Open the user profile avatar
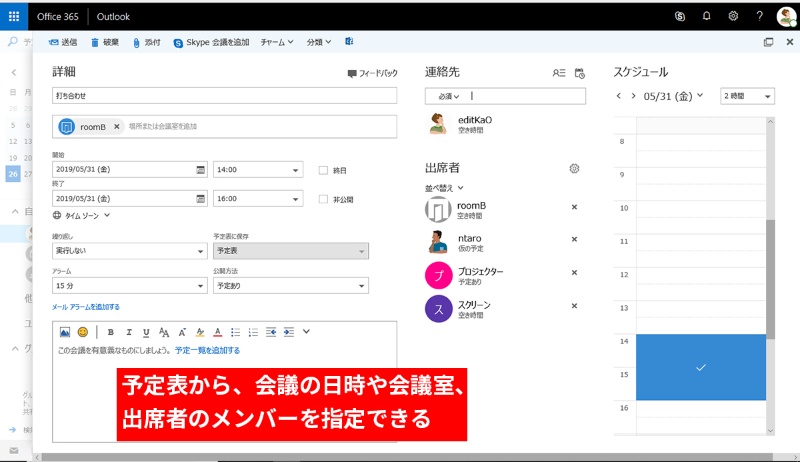Viewport: 800px width, 462px height. coord(786,16)
